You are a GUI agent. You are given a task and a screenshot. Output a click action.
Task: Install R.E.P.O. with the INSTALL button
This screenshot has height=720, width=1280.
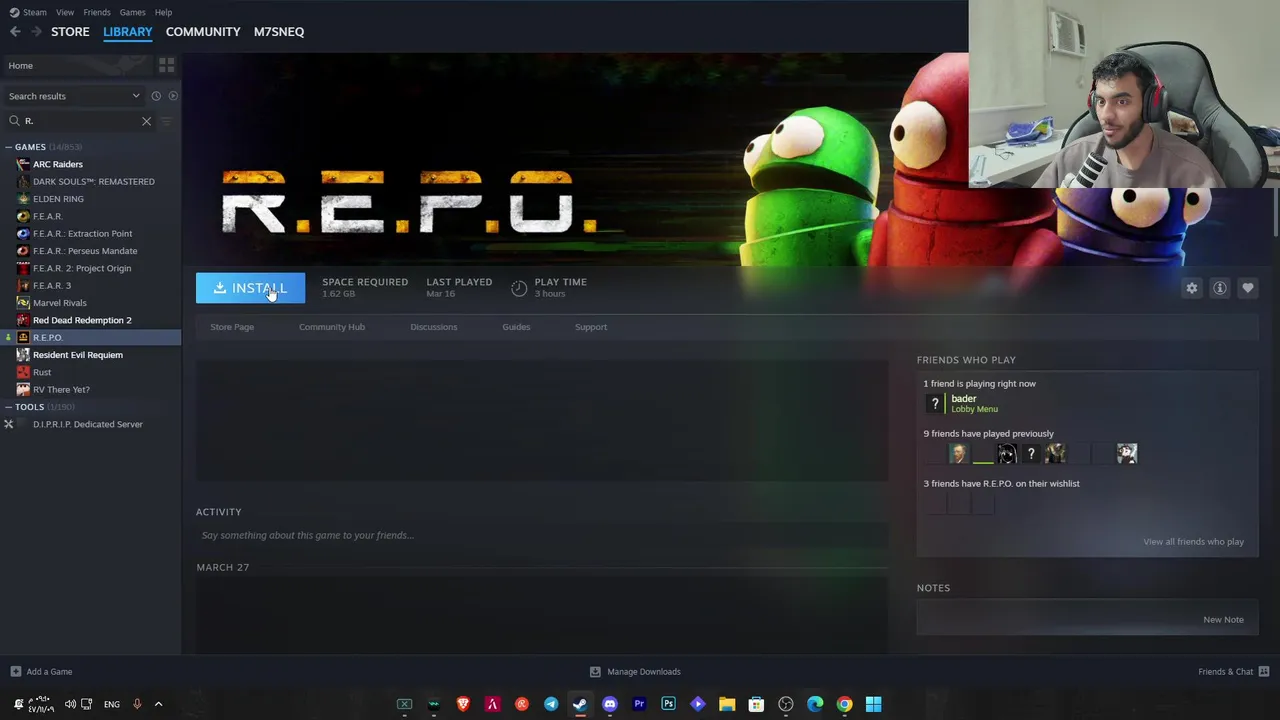tap(250, 288)
